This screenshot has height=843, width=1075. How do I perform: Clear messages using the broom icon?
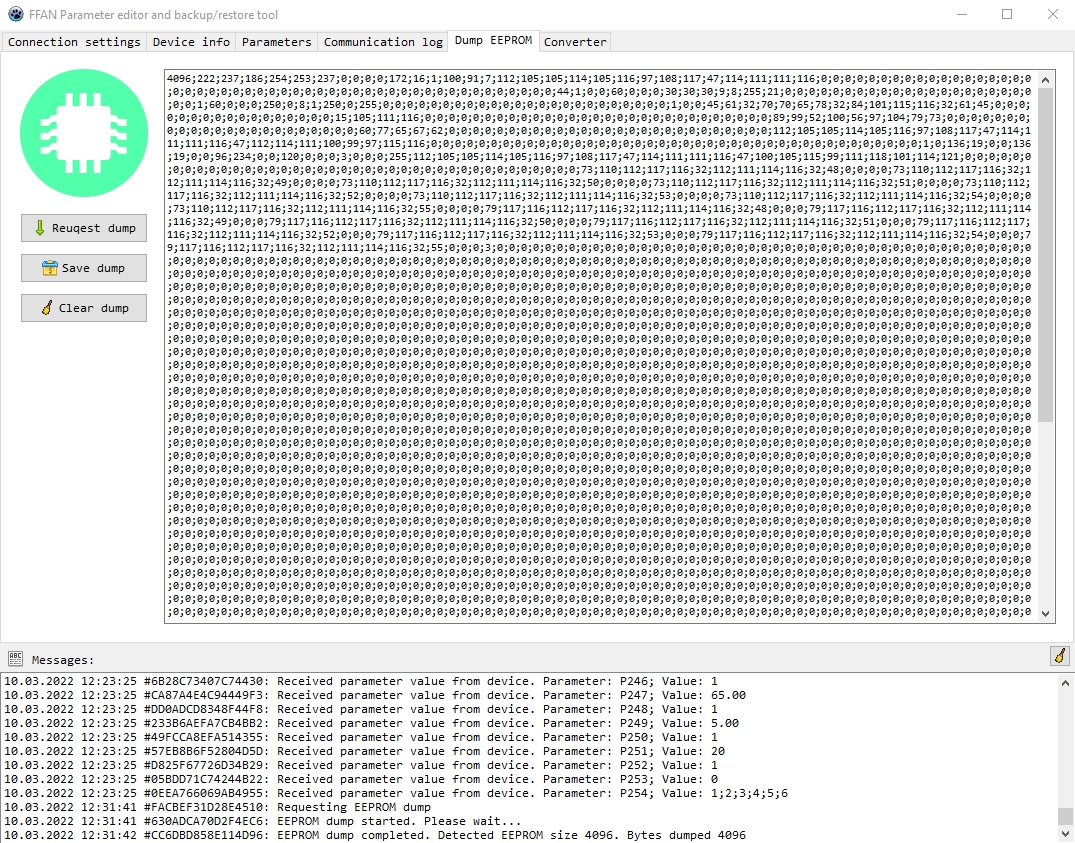pos(1059,656)
